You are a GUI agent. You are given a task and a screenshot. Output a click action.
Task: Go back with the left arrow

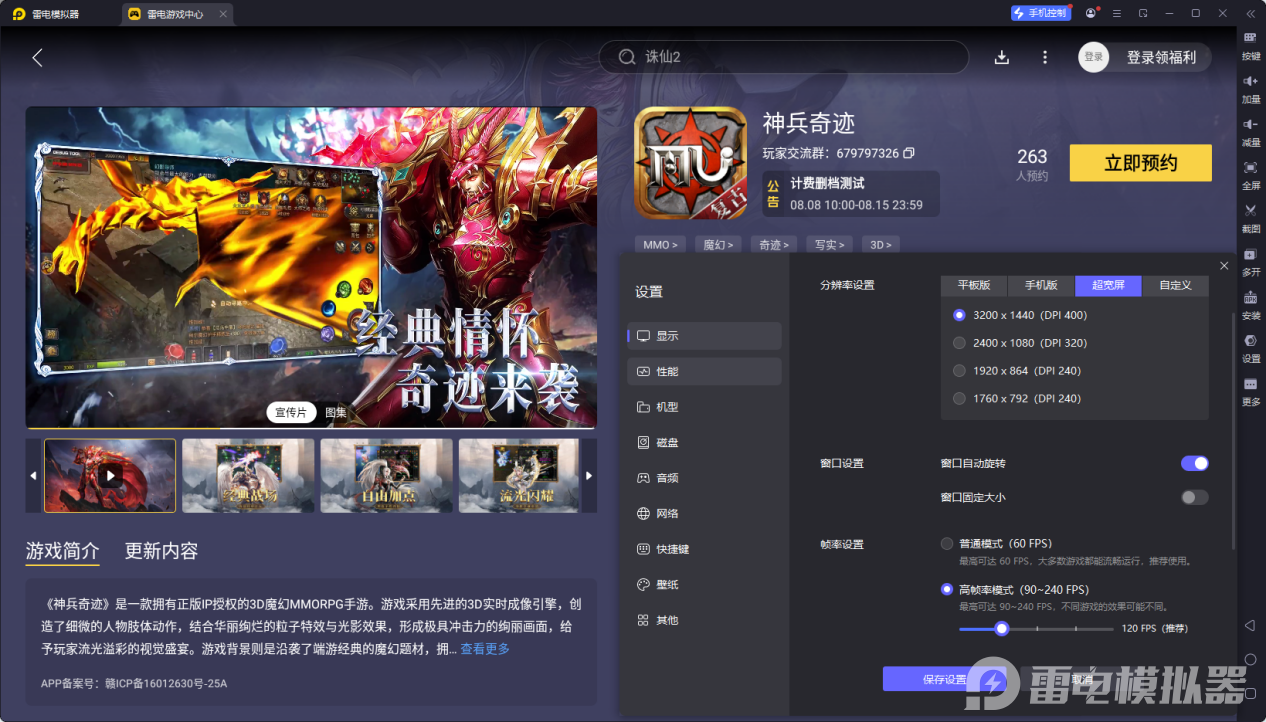pyautogui.click(x=37, y=57)
